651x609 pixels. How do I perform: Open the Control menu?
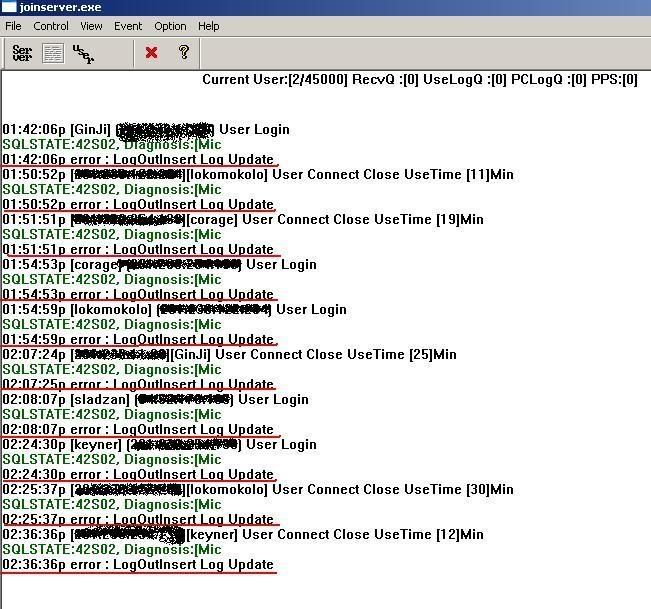tap(51, 26)
